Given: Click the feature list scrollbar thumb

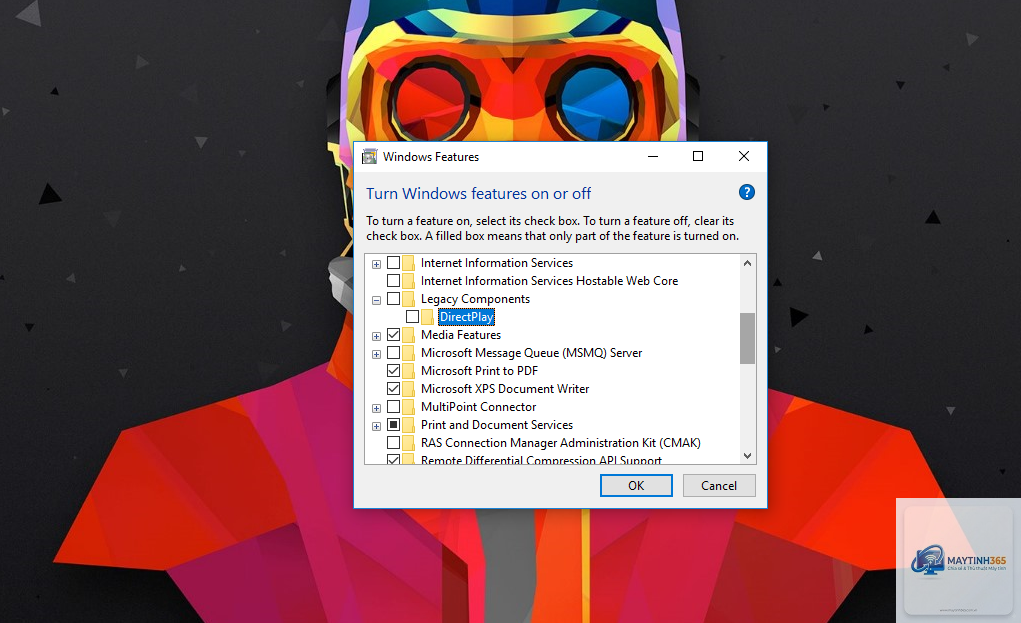Looking at the screenshot, I should 748,339.
